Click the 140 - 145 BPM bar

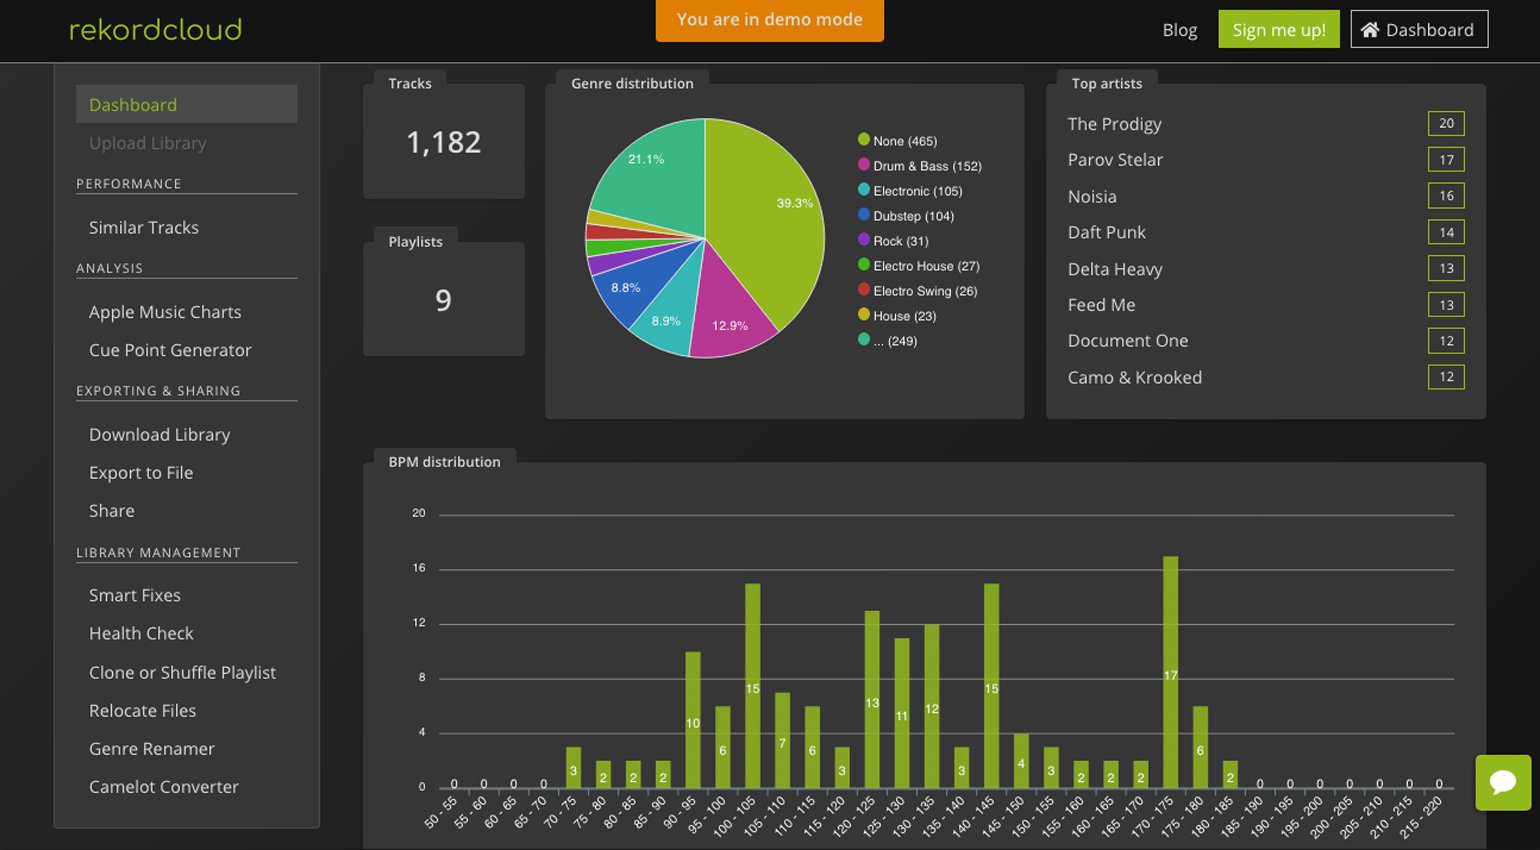click(992, 685)
